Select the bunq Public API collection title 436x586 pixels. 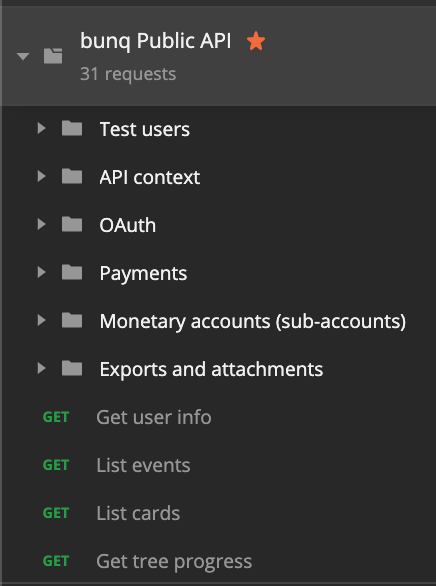tap(155, 41)
